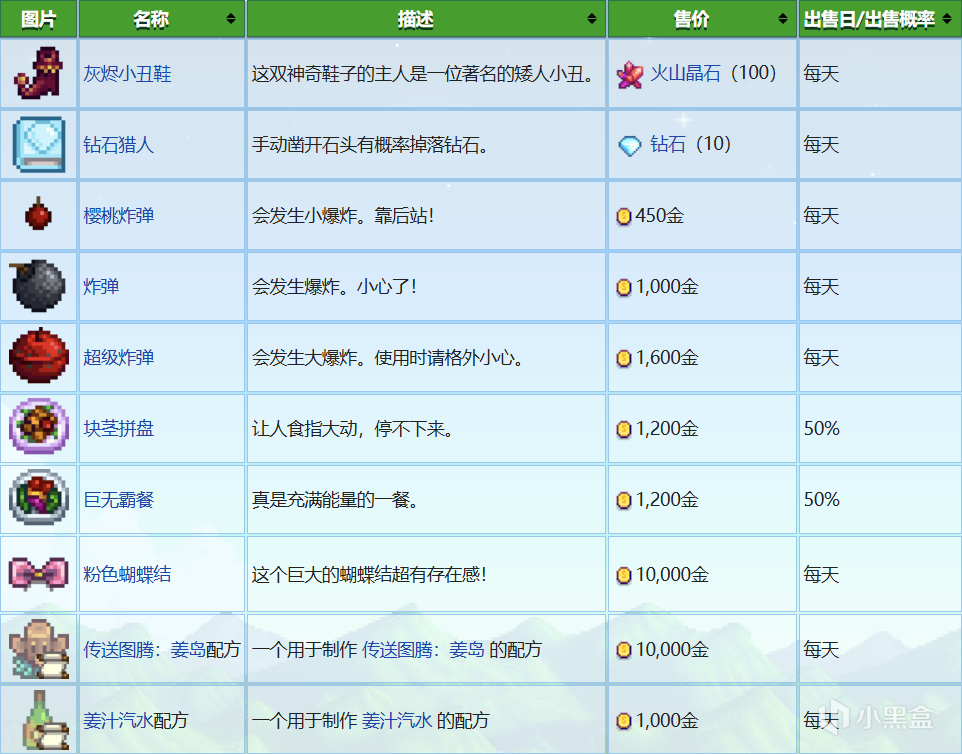Click 50% in the 巨无霸餐 row
The height and width of the screenshot is (754, 962).
[x=822, y=499]
